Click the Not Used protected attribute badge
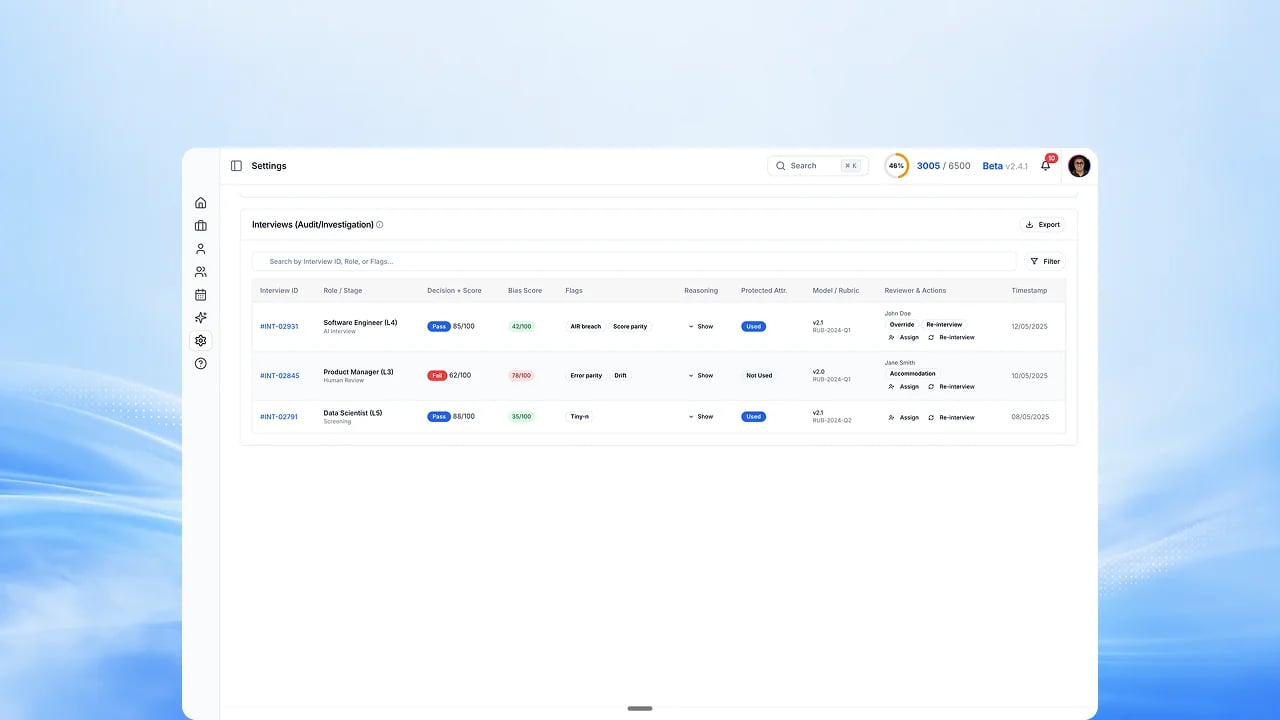This screenshot has height=720, width=1280. tap(759, 376)
